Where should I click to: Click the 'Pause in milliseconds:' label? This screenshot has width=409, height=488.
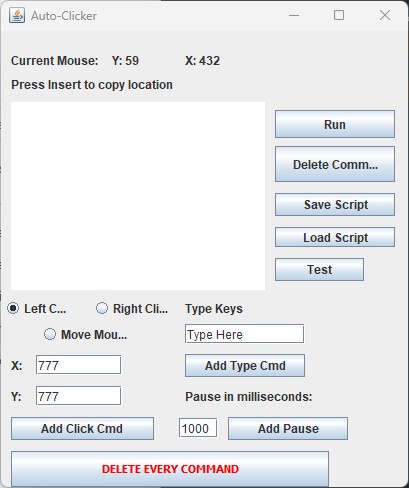point(249,397)
